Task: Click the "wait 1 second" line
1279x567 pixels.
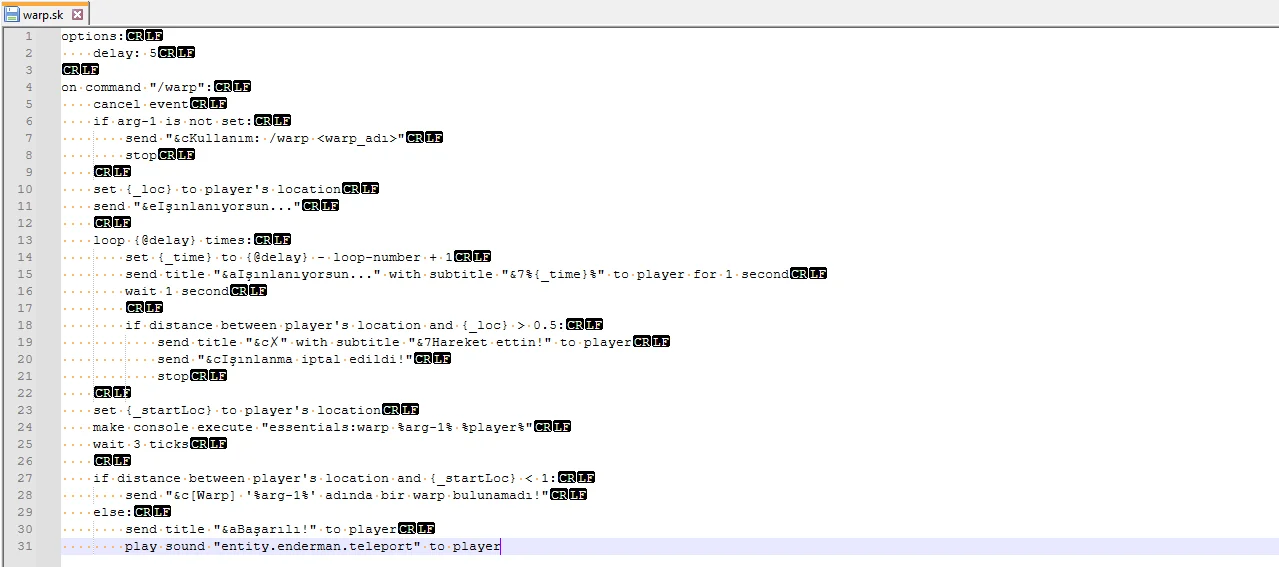Action: [x=177, y=291]
